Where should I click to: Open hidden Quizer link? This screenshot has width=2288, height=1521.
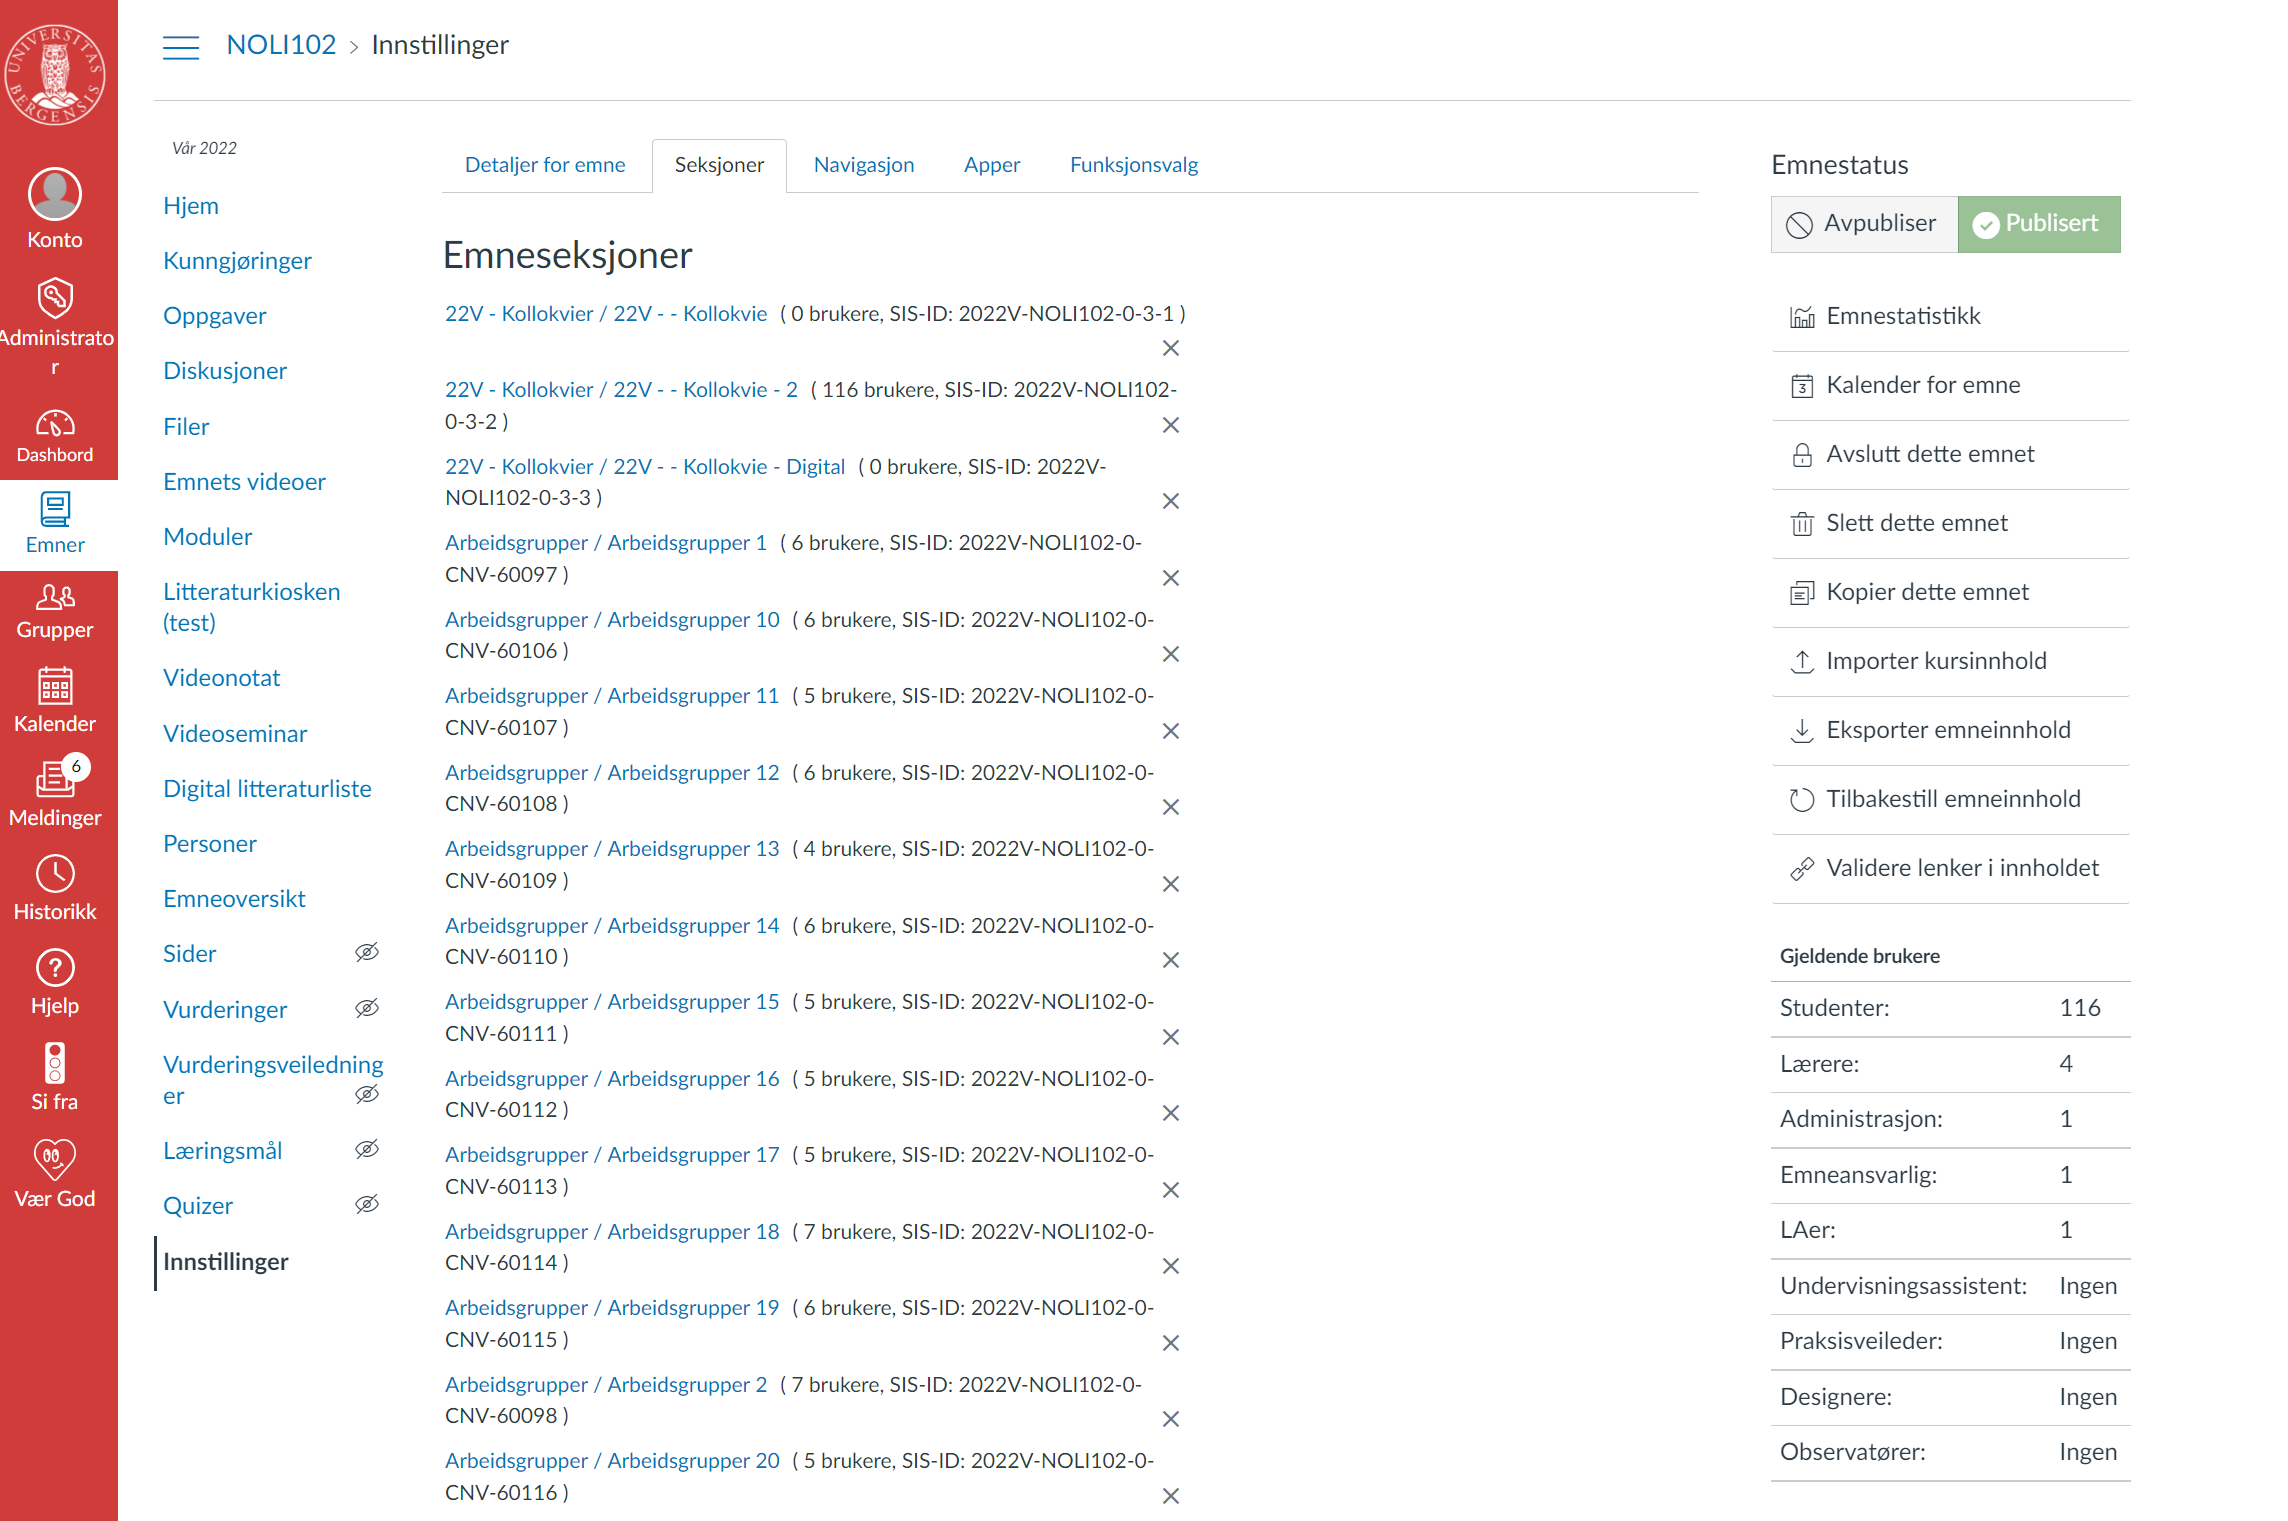click(198, 1206)
